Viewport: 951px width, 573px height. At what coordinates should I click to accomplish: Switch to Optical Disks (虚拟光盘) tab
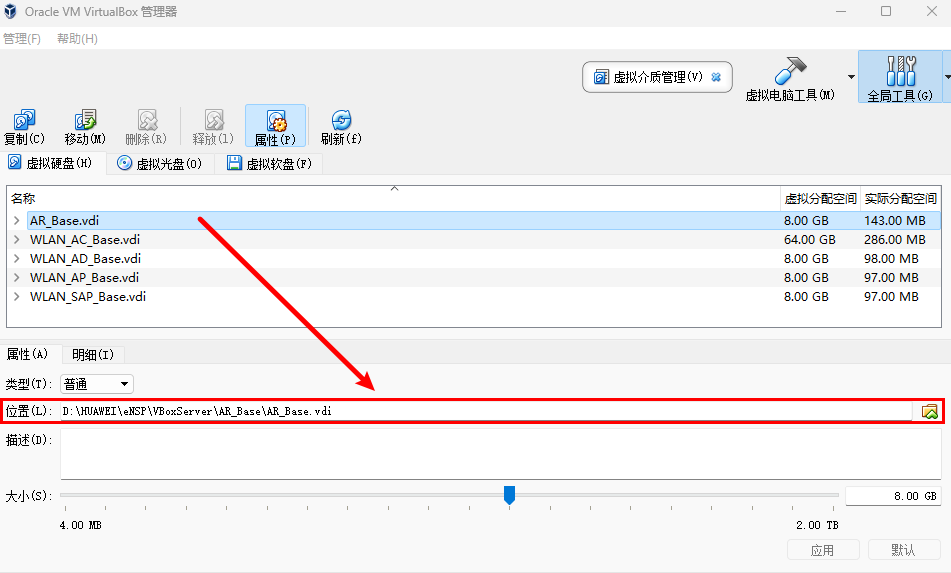point(160,164)
